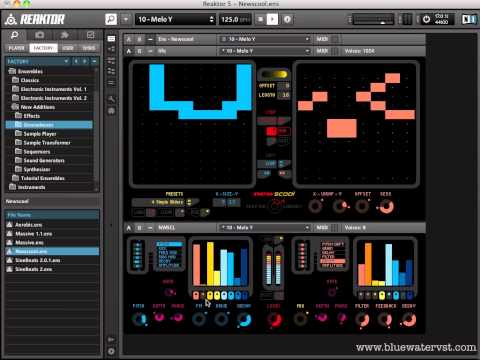
Task: Click the red button in the center control strip
Action: (271, 131)
